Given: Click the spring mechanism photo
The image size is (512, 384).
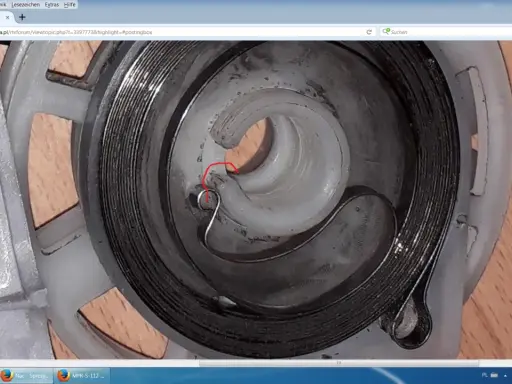Looking at the screenshot, I should (256, 200).
